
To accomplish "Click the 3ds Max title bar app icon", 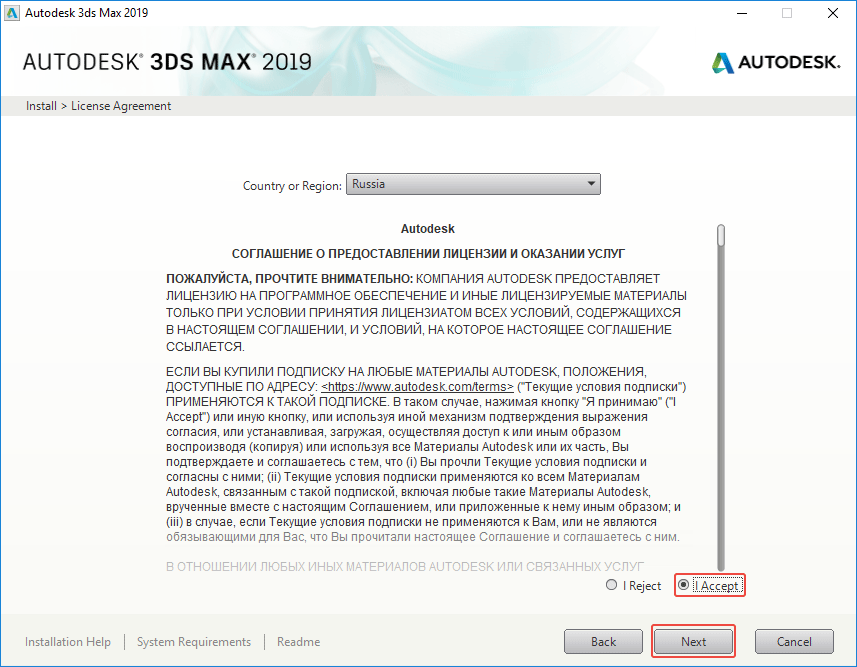I will pos(11,13).
